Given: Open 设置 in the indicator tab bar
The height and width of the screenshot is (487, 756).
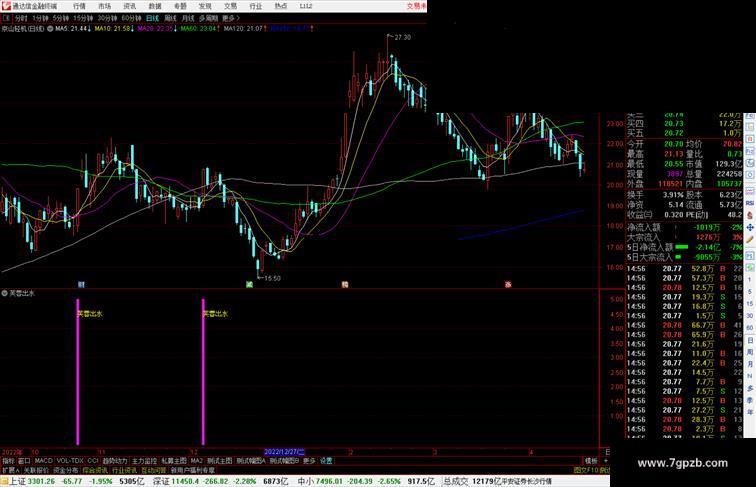Looking at the screenshot, I should click(326, 461).
